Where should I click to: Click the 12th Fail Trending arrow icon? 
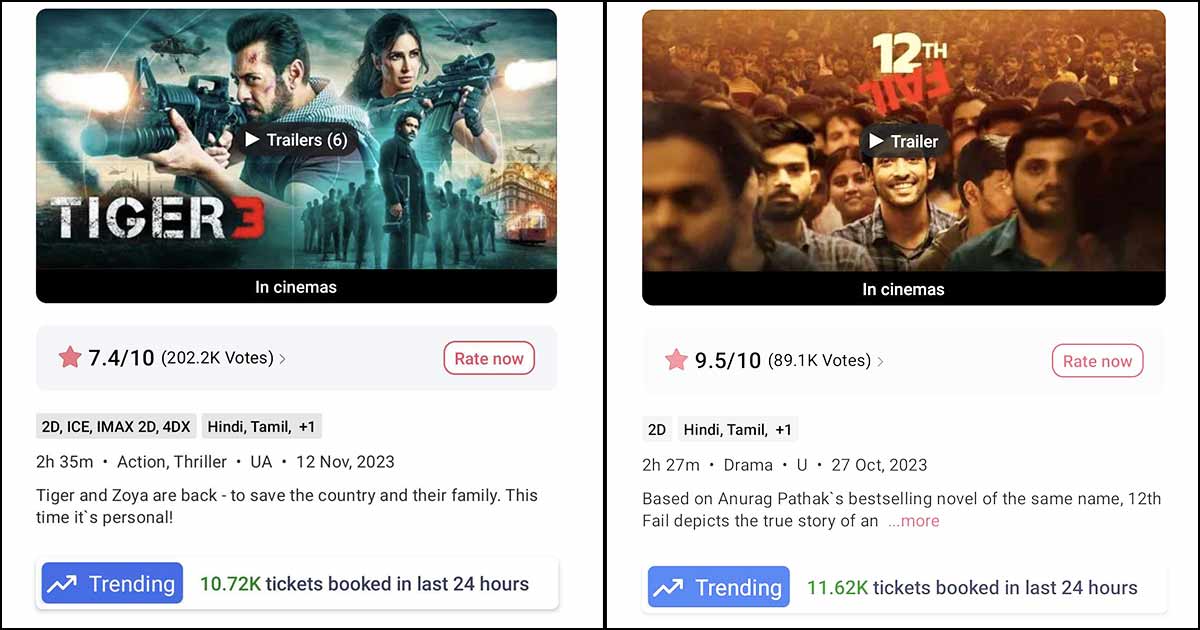(669, 588)
